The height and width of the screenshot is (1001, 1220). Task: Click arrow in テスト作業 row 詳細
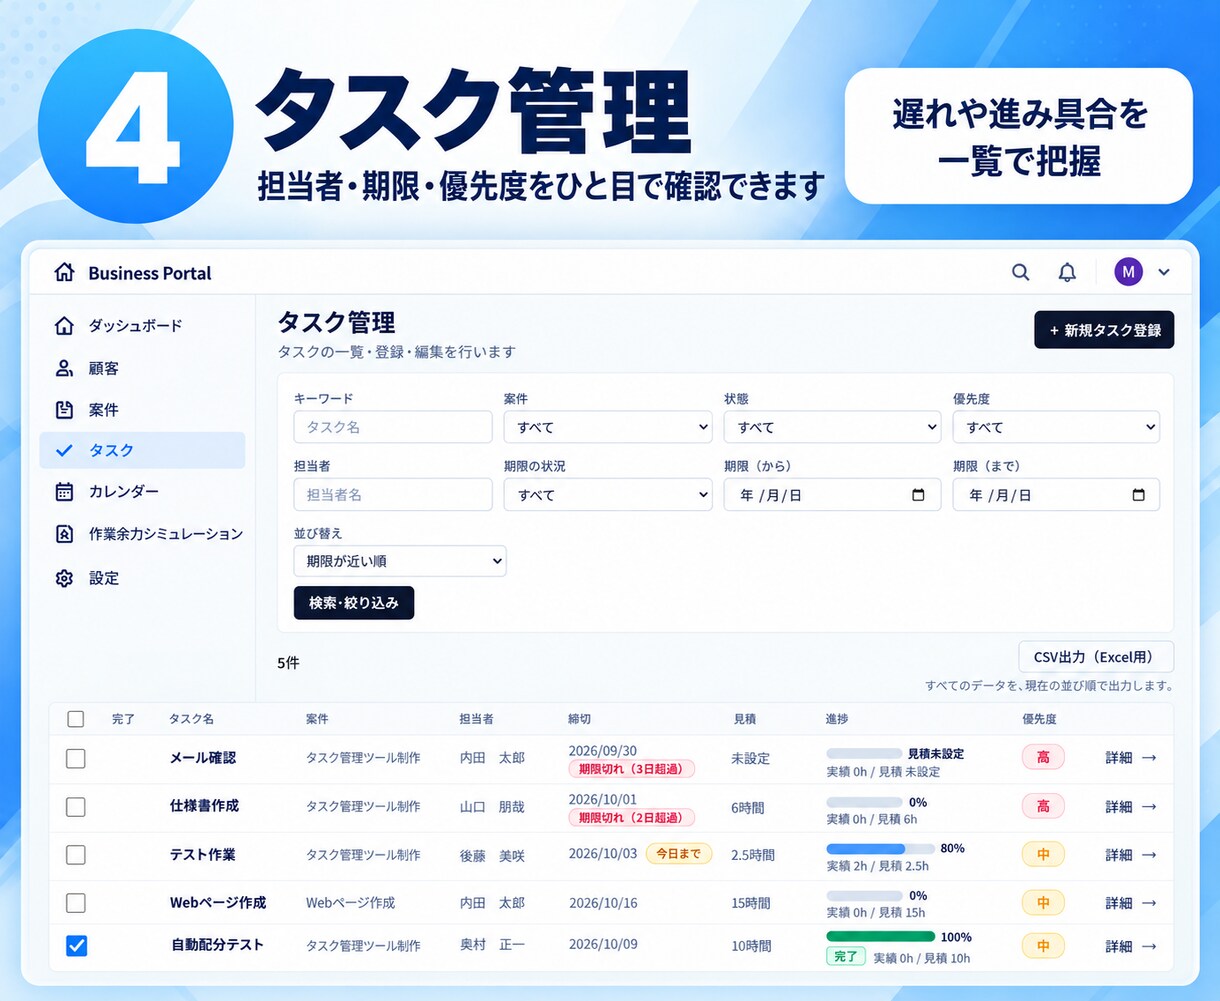pyautogui.click(x=1149, y=855)
